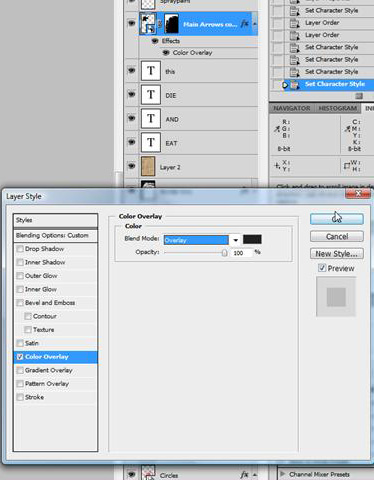Open the Blend Mode dropdown arrow
The width and height of the screenshot is (374, 480).
235,240
